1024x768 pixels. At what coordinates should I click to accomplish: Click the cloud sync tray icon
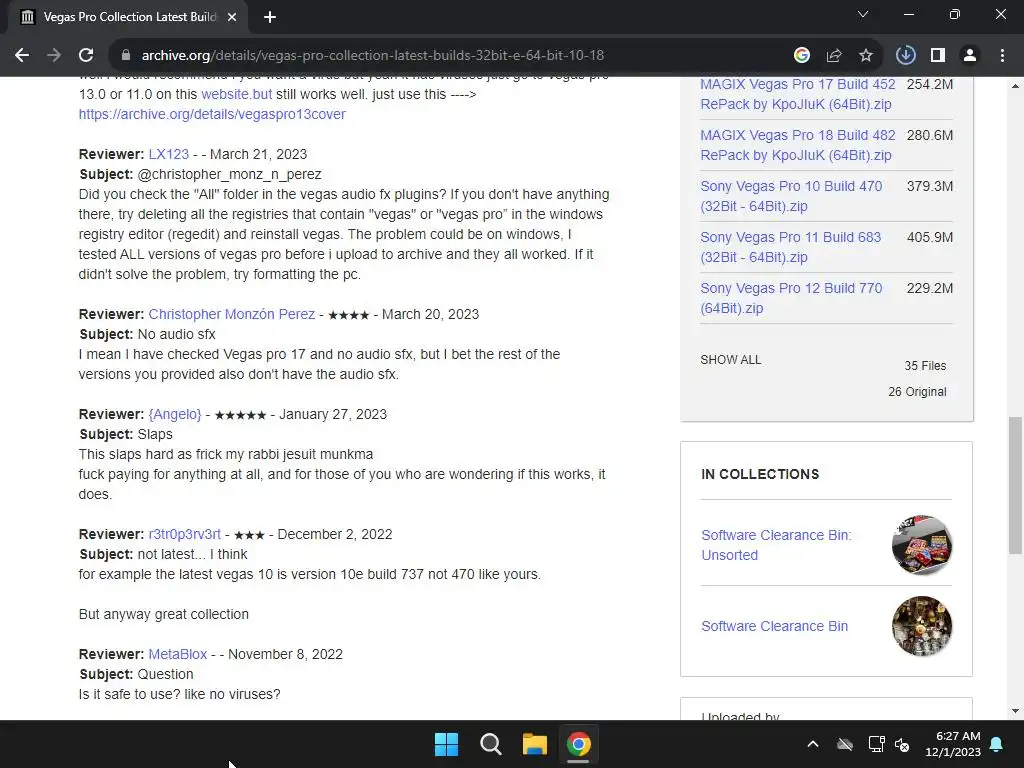[845, 744]
